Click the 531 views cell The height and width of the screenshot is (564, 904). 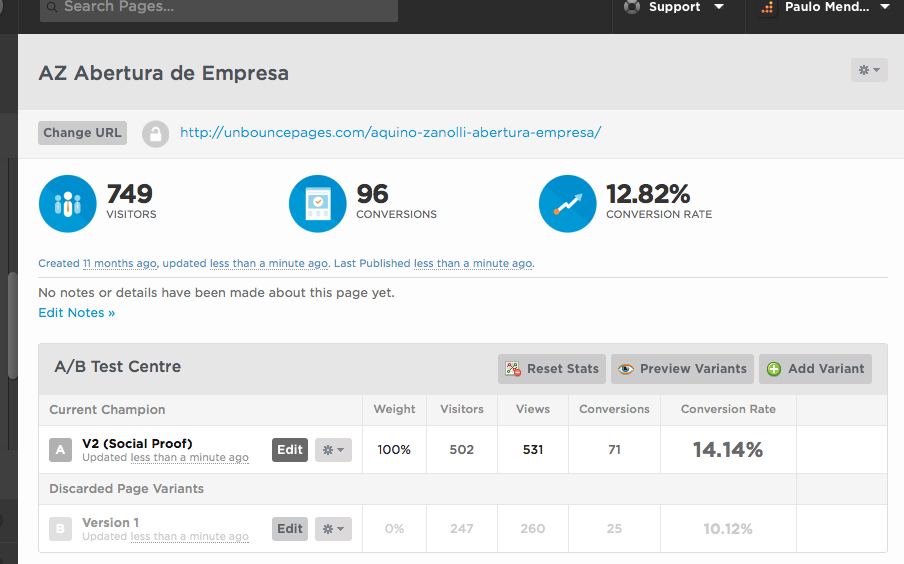pos(533,450)
